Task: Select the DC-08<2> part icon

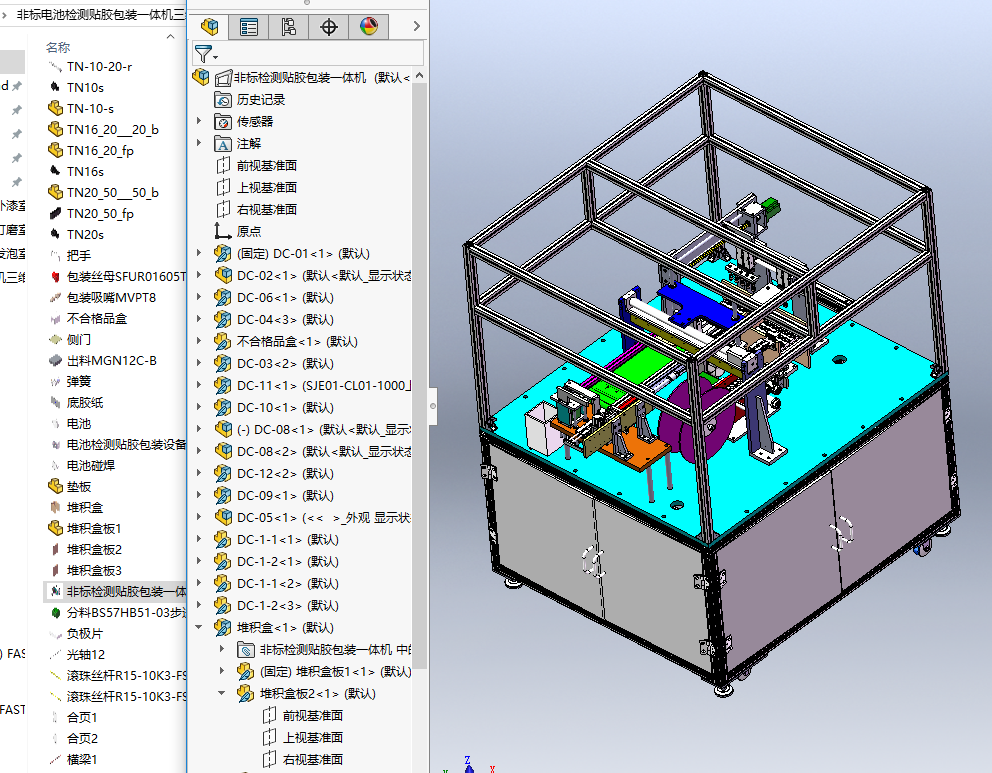Action: tap(223, 452)
